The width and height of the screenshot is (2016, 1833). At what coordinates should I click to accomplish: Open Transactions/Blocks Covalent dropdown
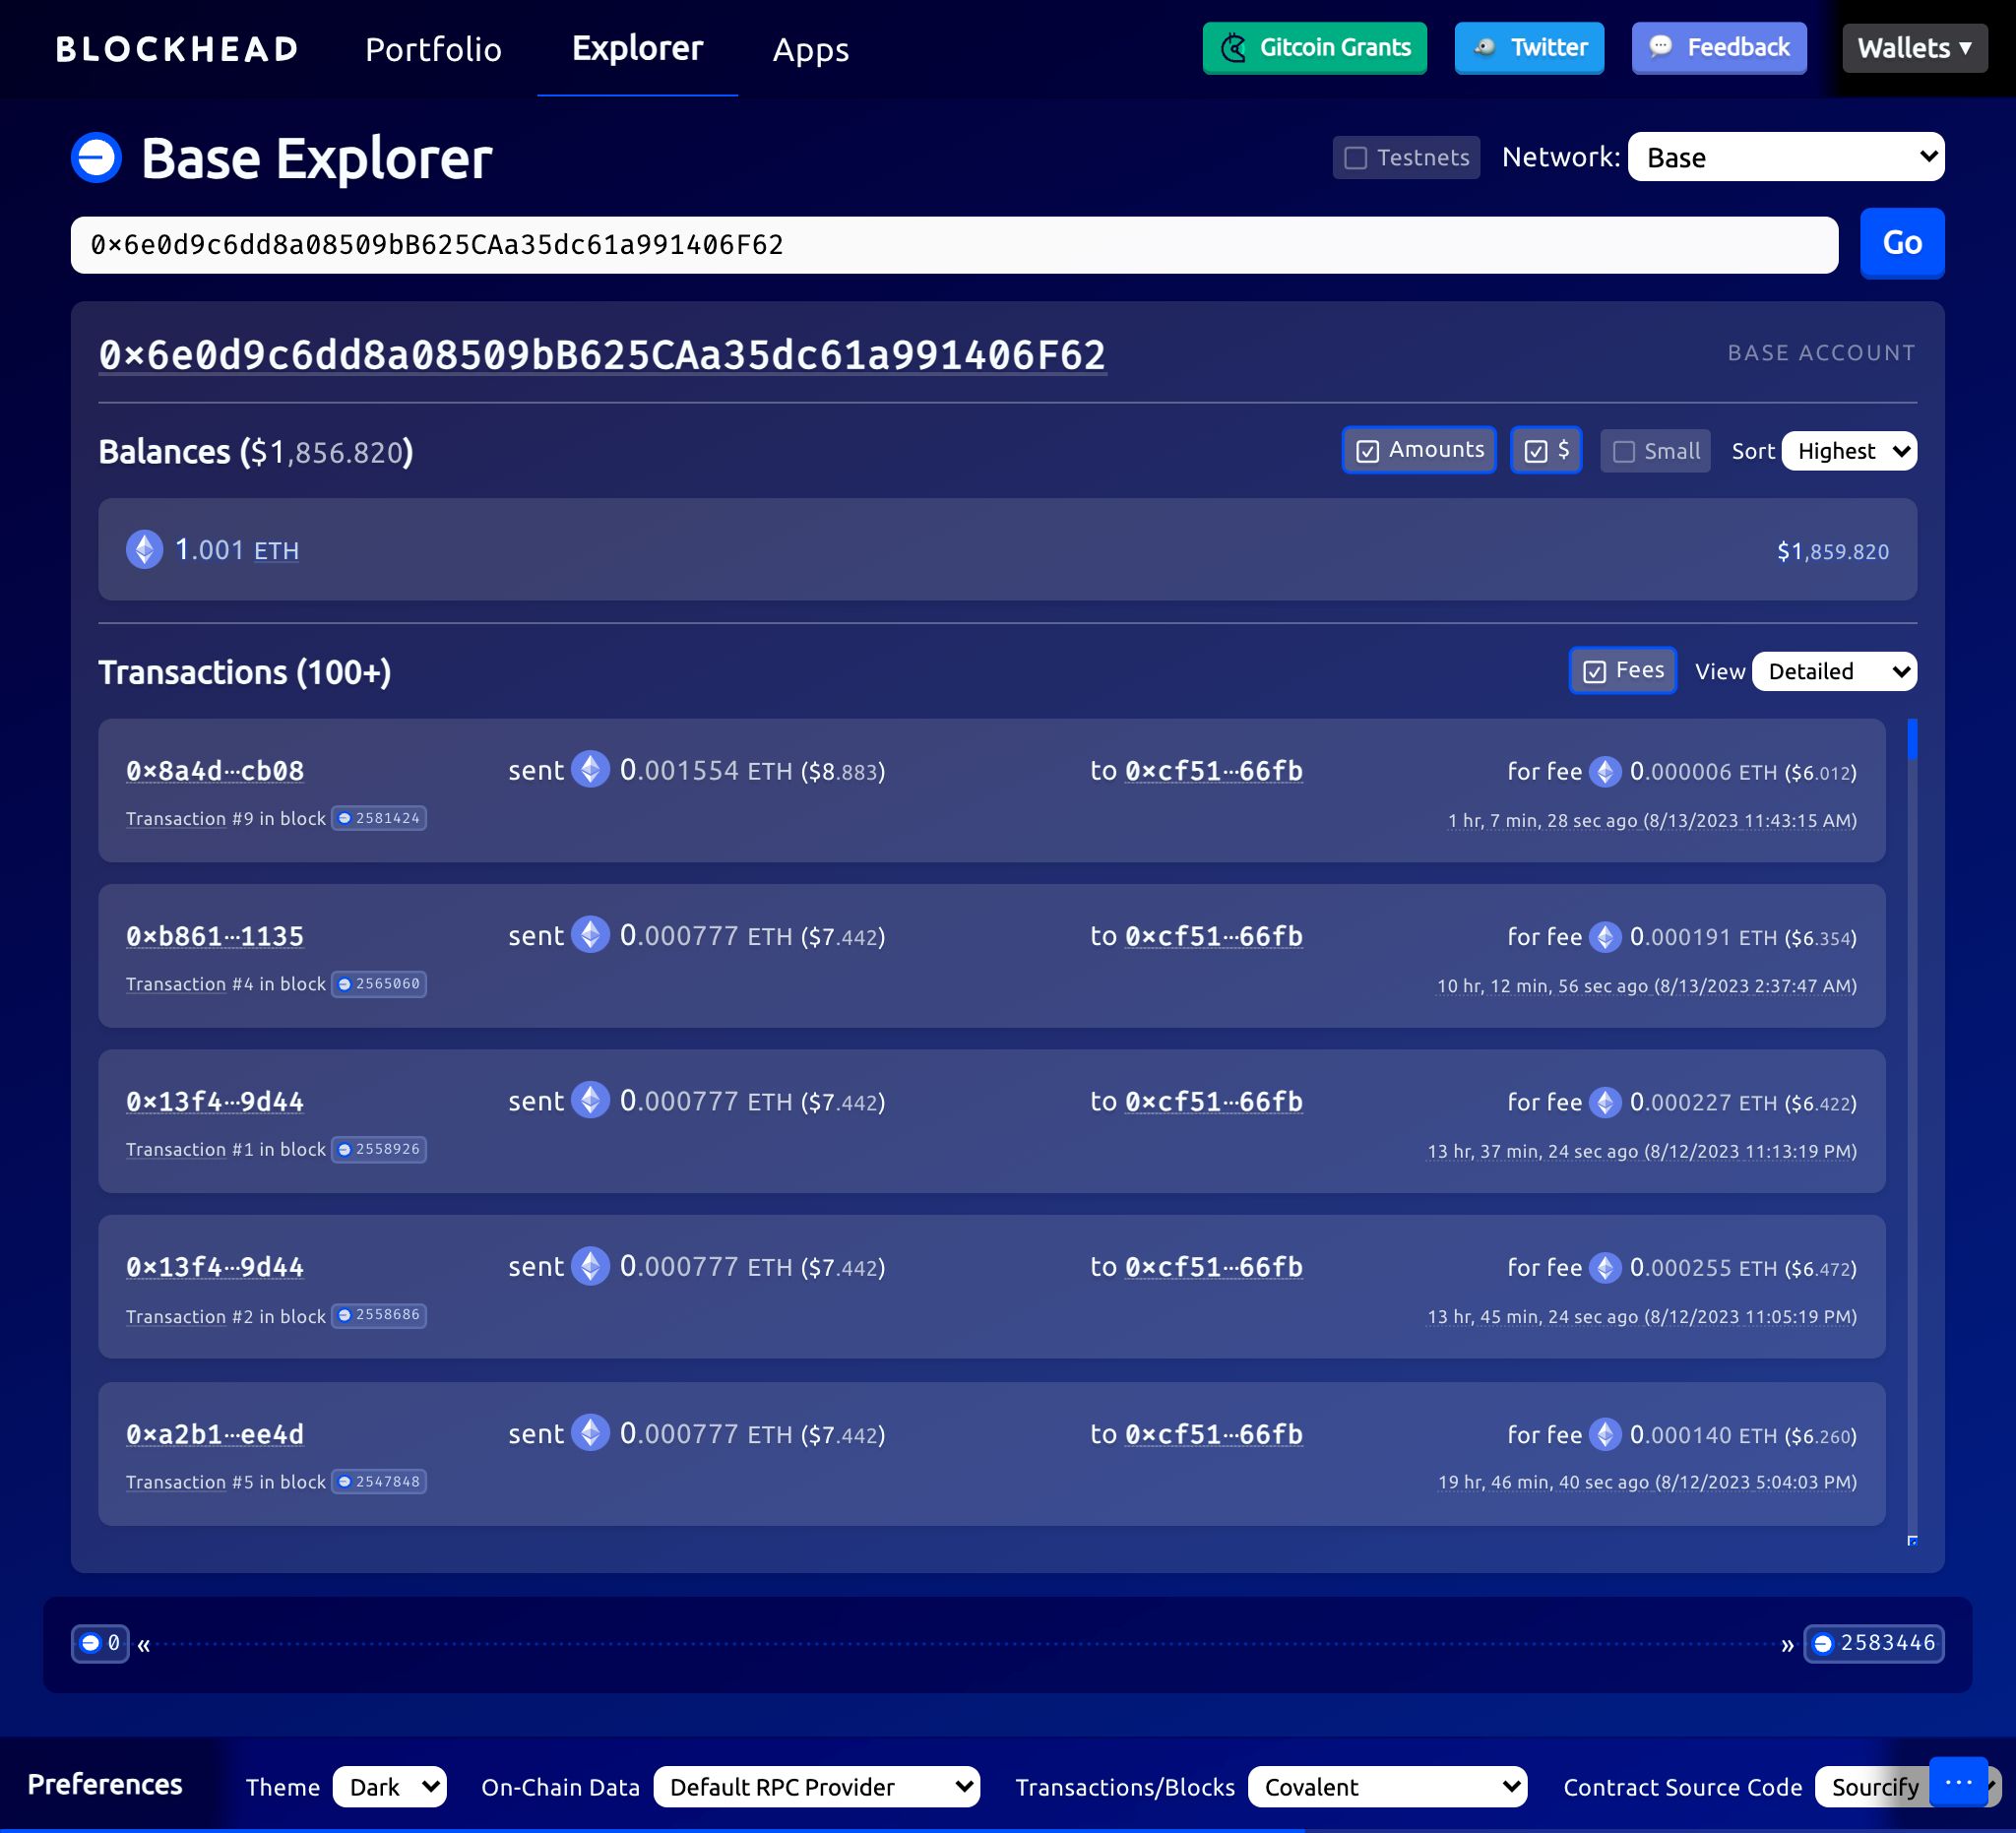coord(1387,1787)
